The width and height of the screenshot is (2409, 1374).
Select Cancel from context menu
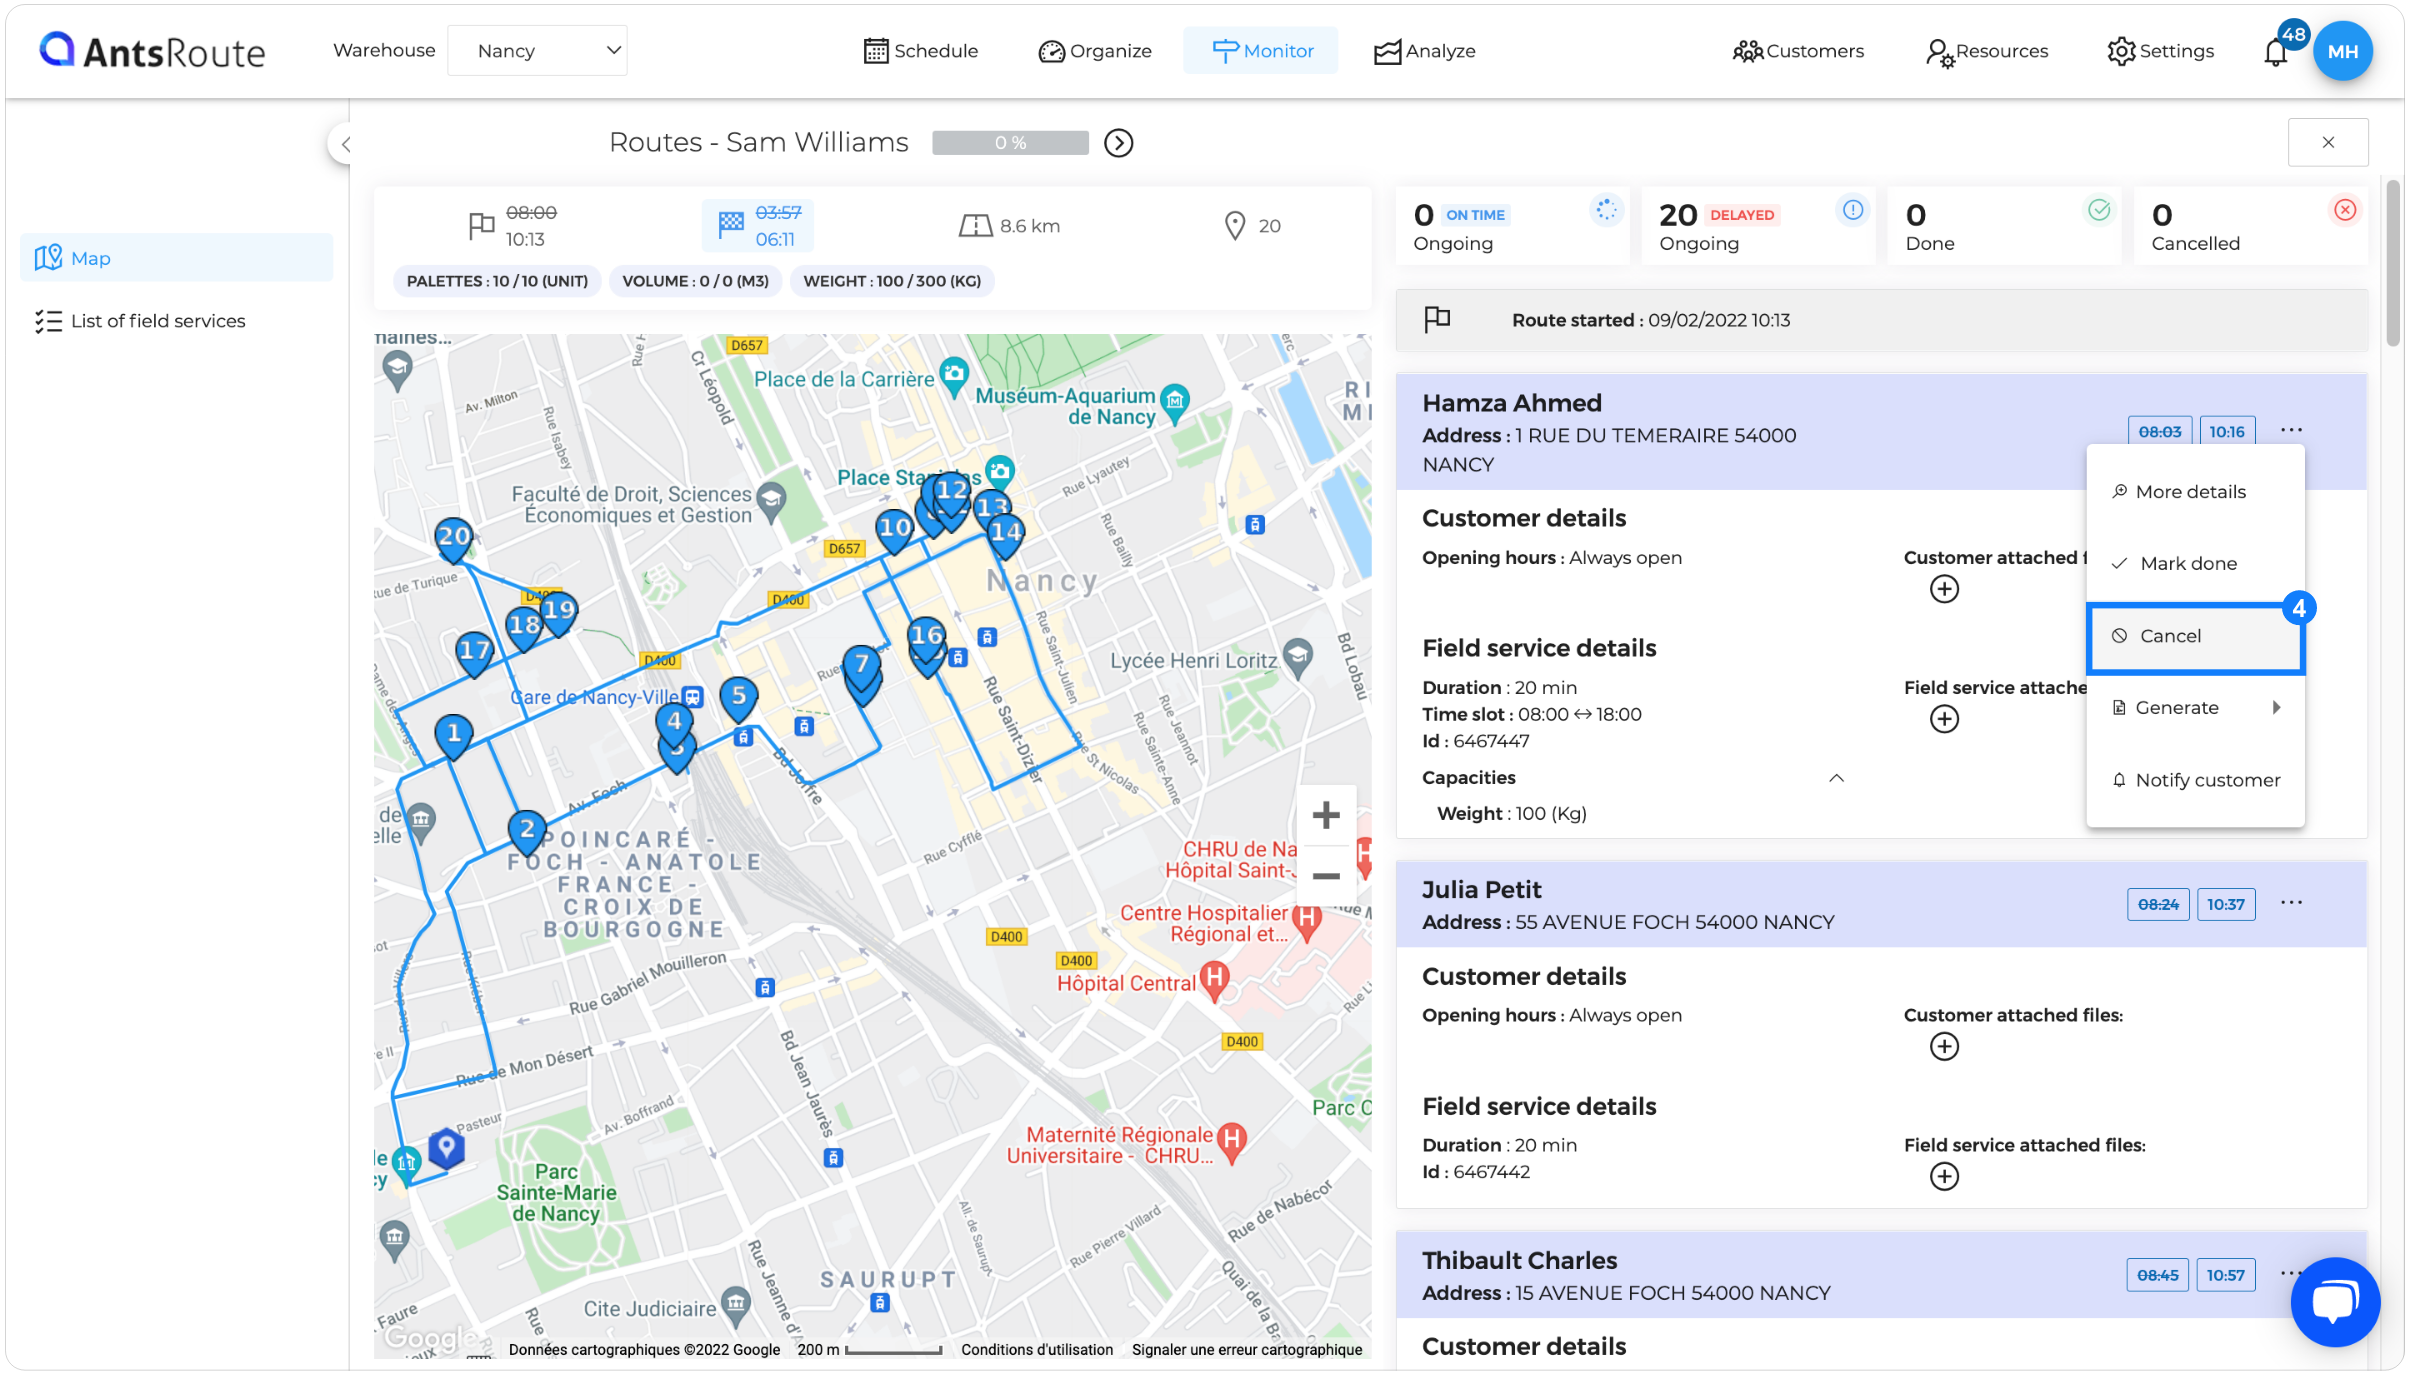(2195, 637)
